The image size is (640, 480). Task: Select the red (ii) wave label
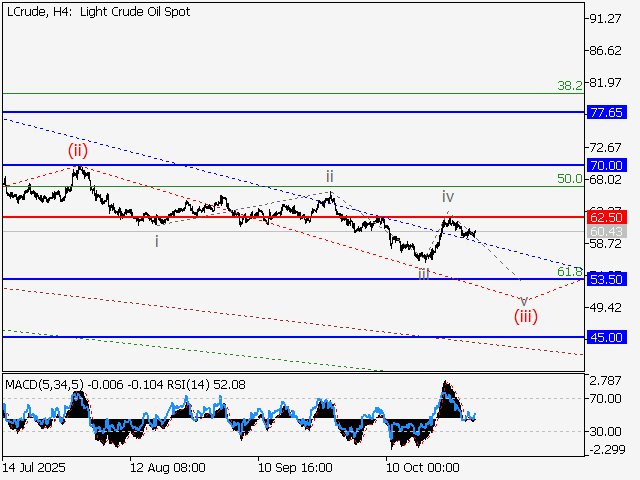coord(78,151)
